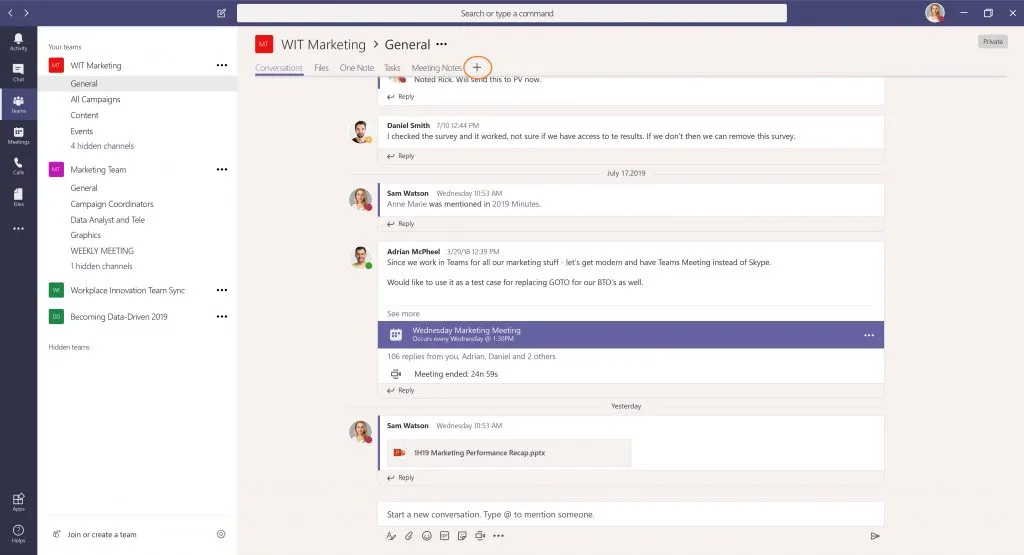Click the new chat compose icon

(221, 13)
